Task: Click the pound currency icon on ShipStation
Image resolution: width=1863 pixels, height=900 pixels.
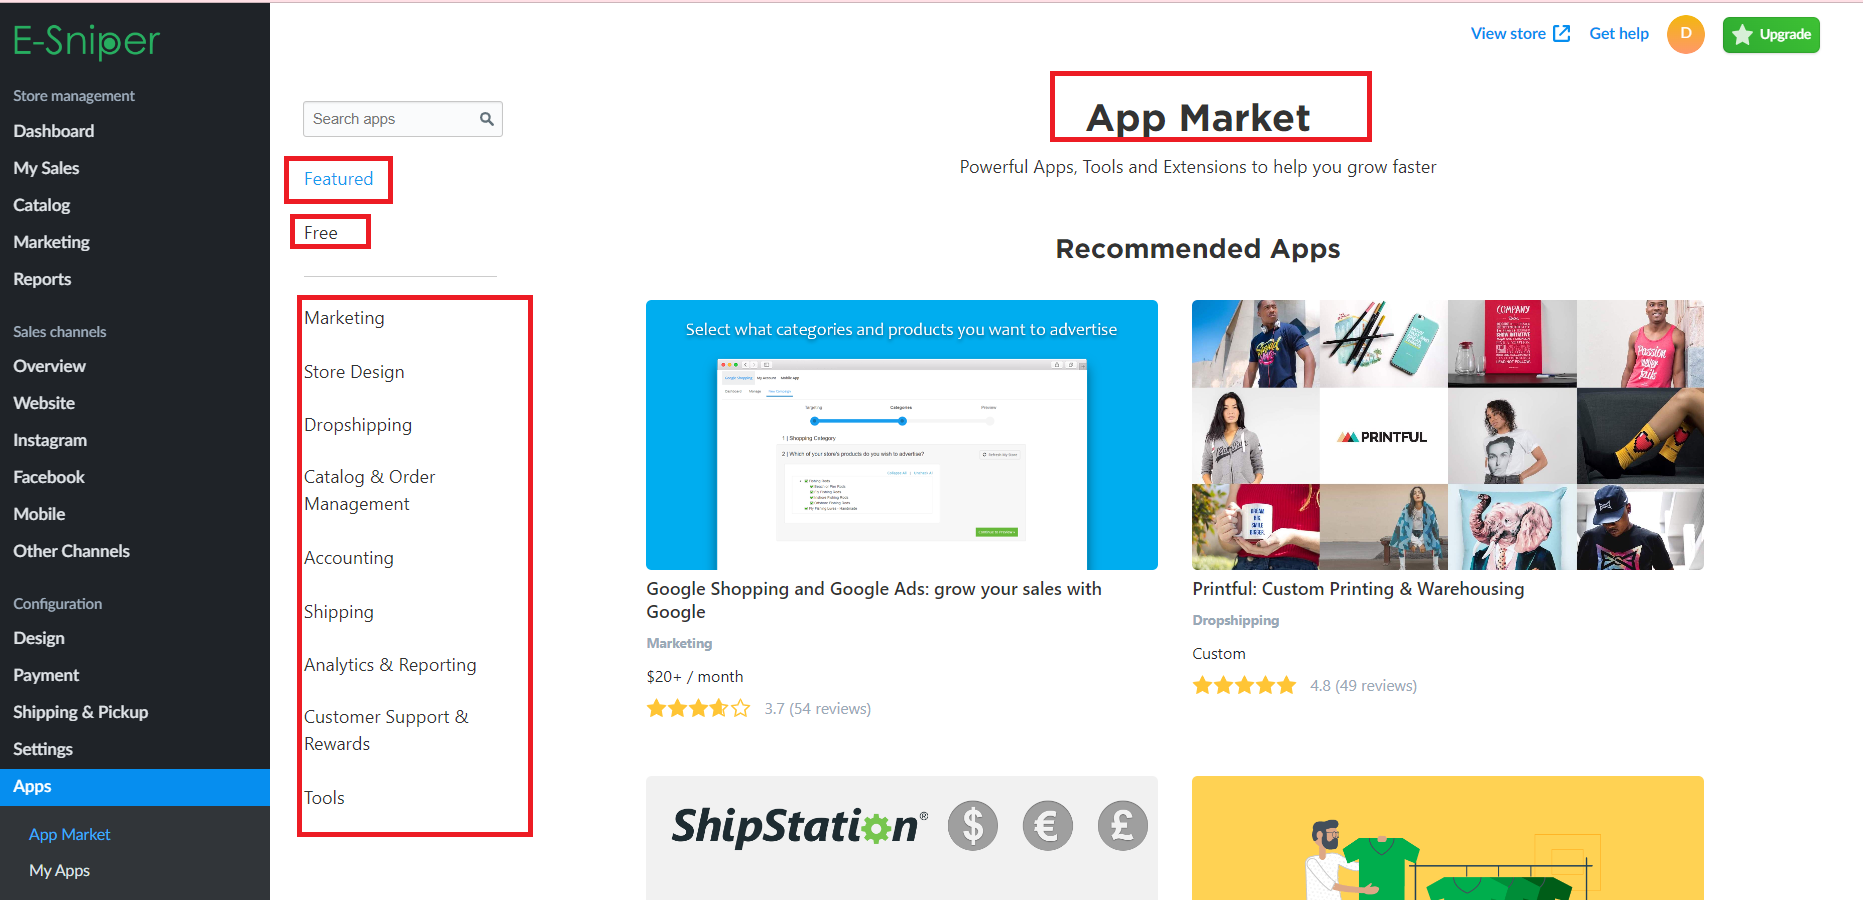Action: 1122,826
